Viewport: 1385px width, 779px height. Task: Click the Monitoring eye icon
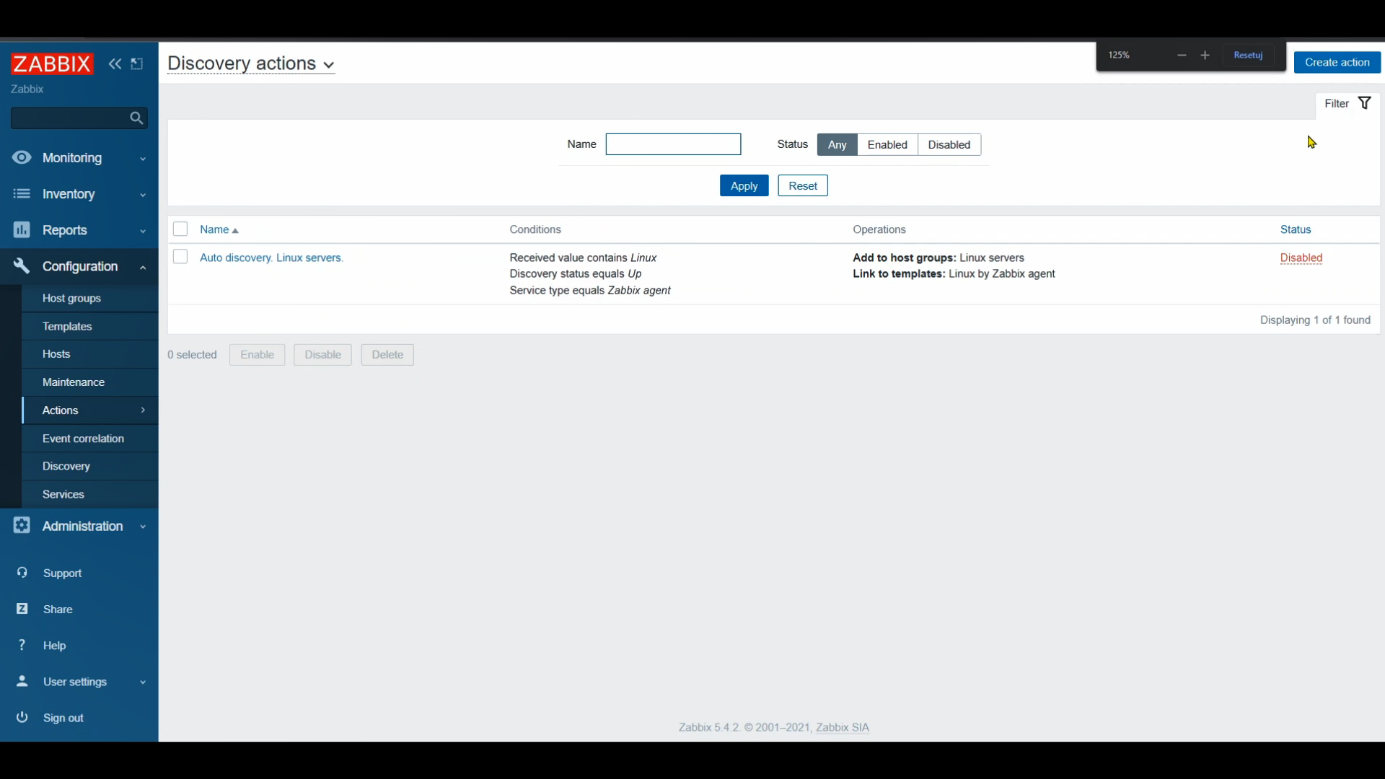pos(21,158)
